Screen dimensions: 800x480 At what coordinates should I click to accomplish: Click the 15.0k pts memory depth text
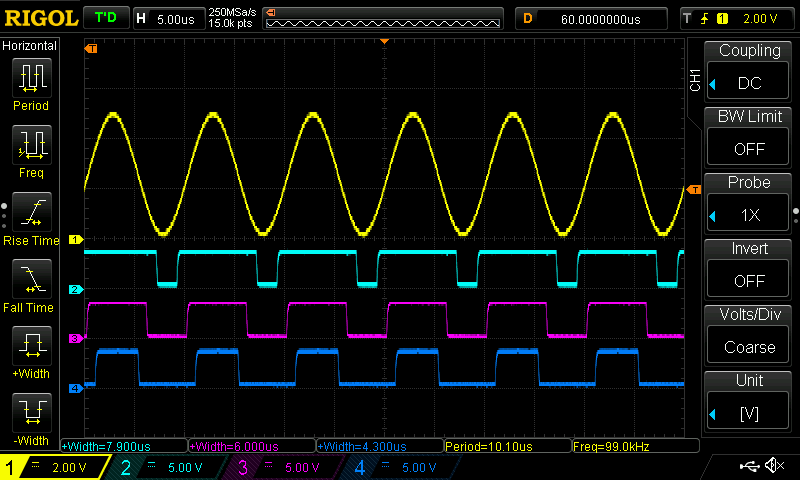230,23
